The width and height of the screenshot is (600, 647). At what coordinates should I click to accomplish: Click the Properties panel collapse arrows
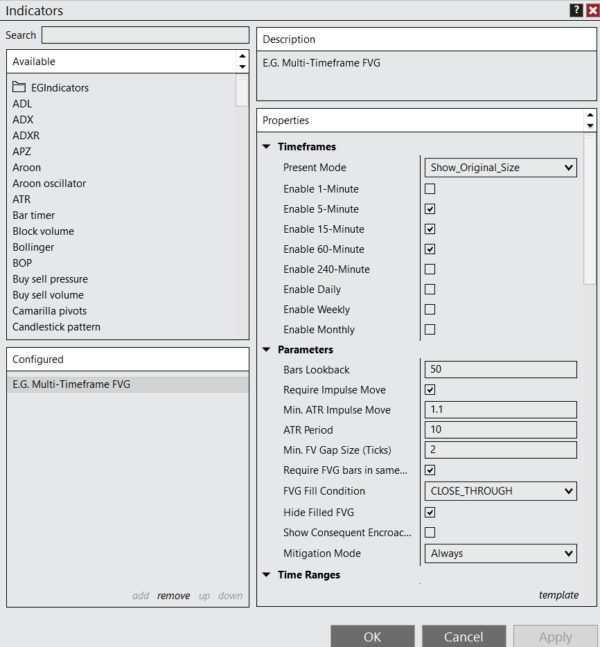(590, 120)
